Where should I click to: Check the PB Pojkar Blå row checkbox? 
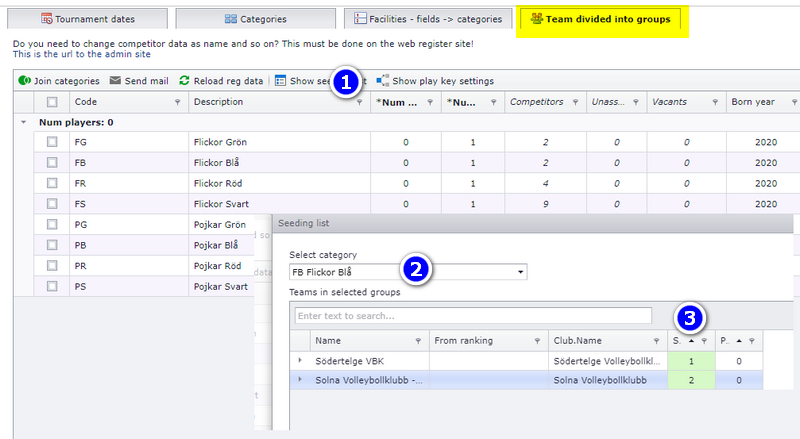click(x=52, y=245)
